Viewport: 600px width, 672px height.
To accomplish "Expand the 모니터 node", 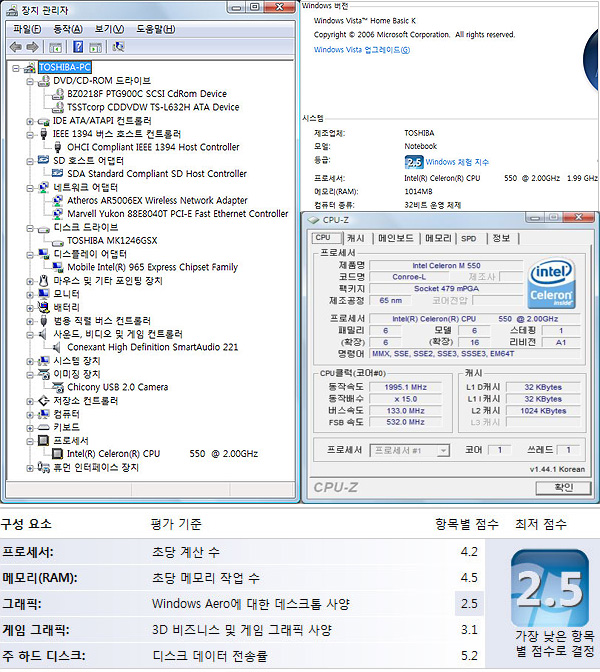I will coord(30,295).
